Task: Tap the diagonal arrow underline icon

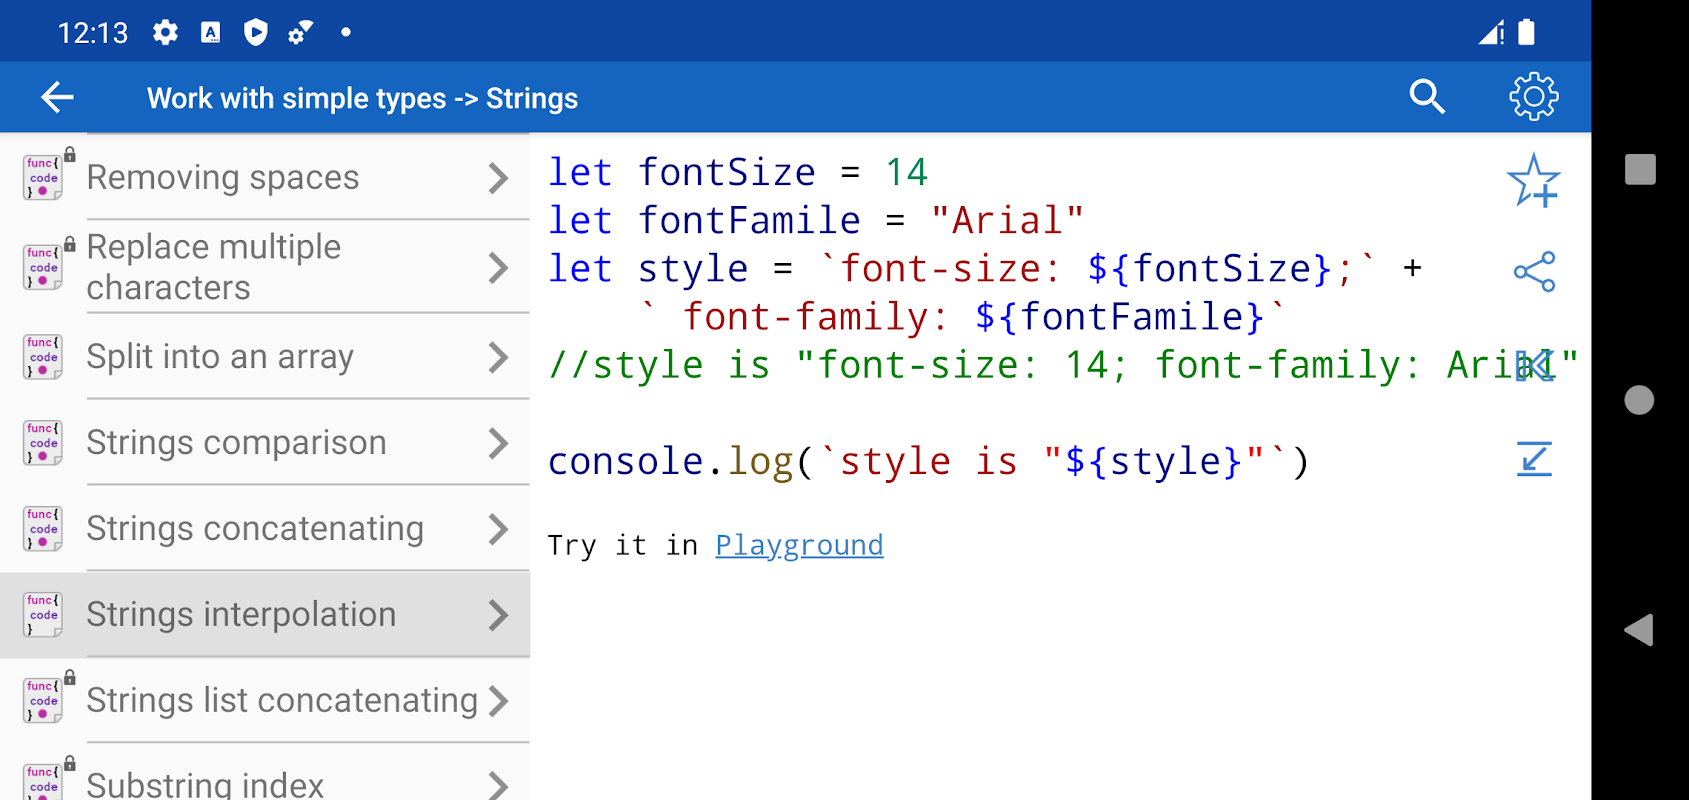Action: point(1534,459)
